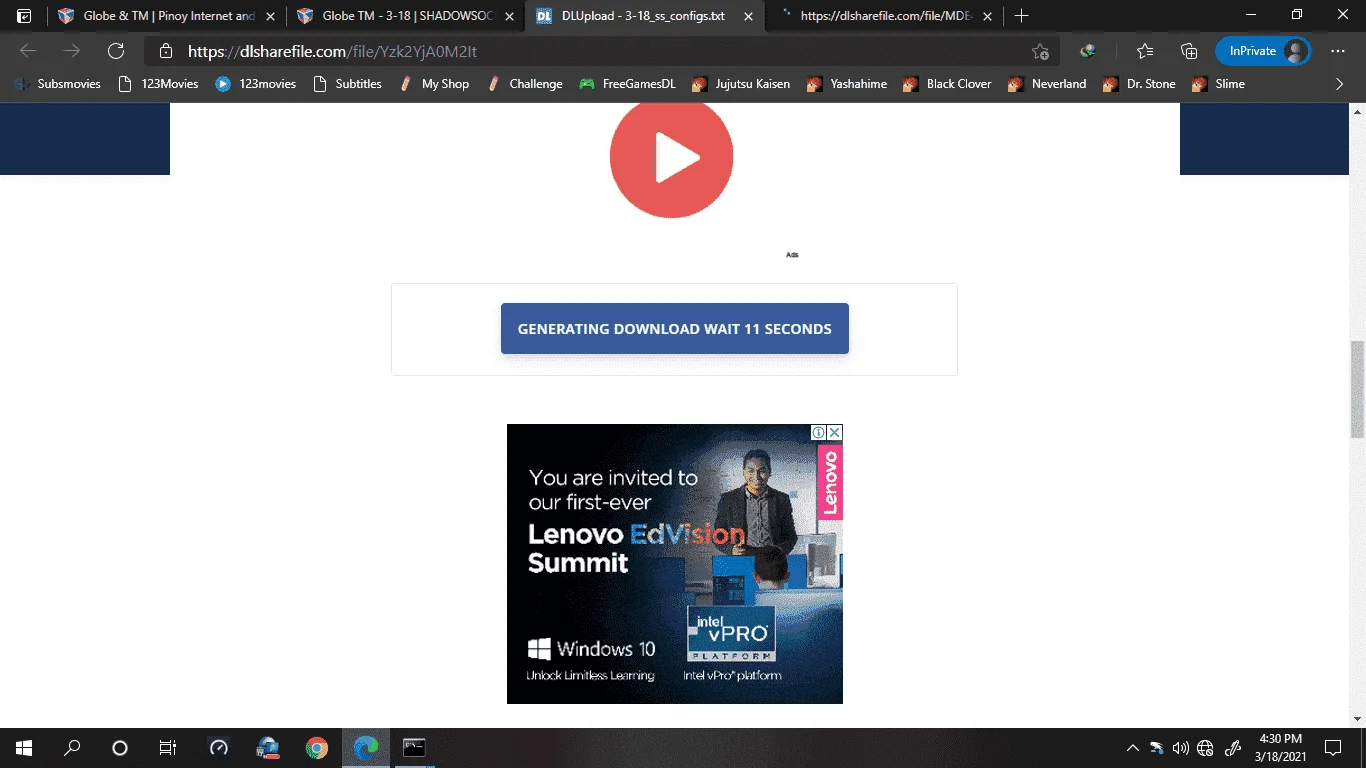Click the browser Back arrow

tap(28, 51)
